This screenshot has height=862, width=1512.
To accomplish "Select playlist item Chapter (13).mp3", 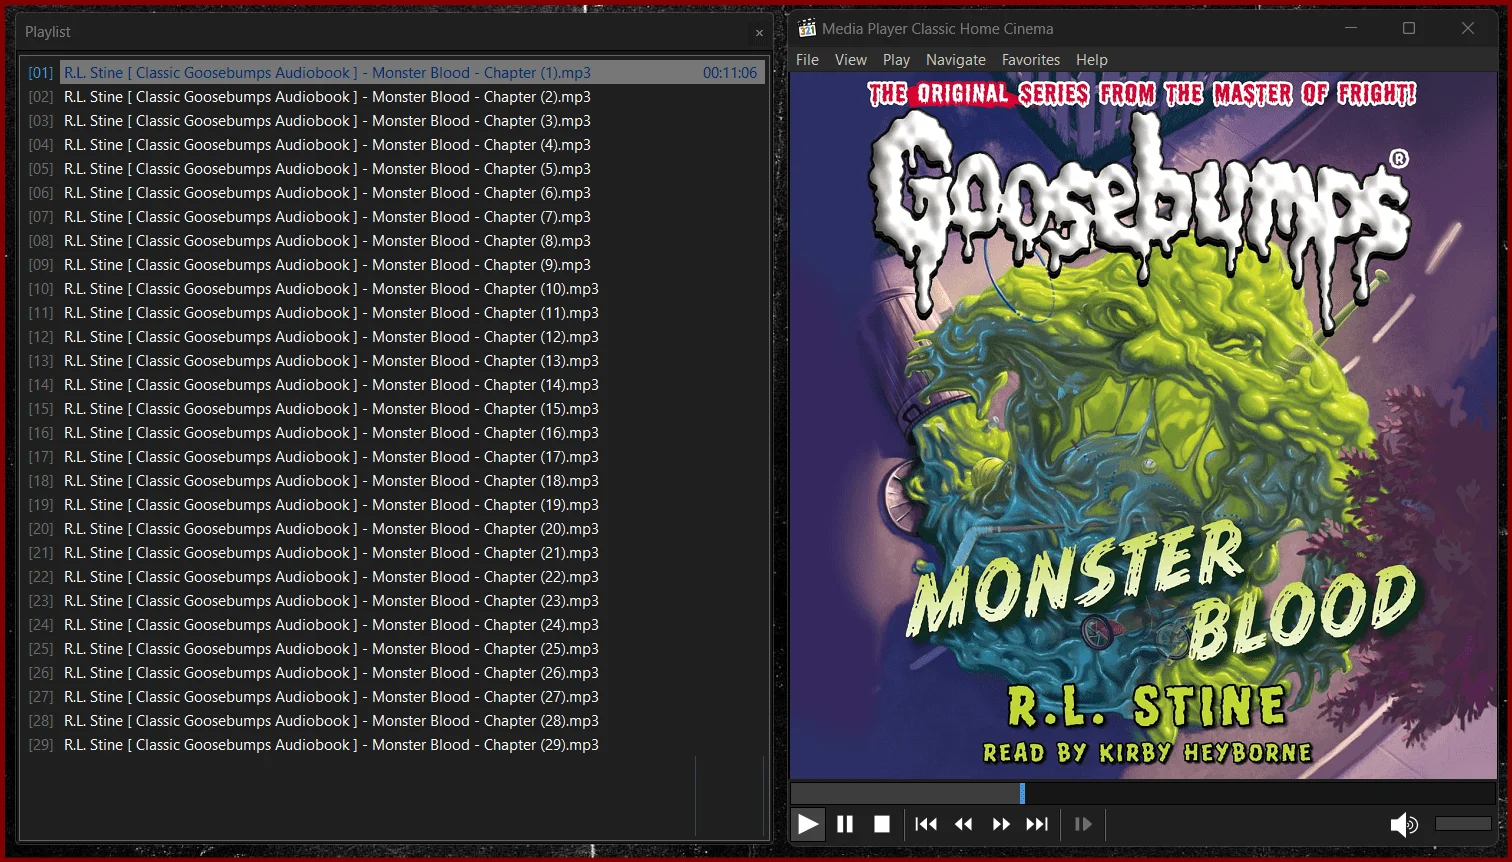I will [413, 361].
